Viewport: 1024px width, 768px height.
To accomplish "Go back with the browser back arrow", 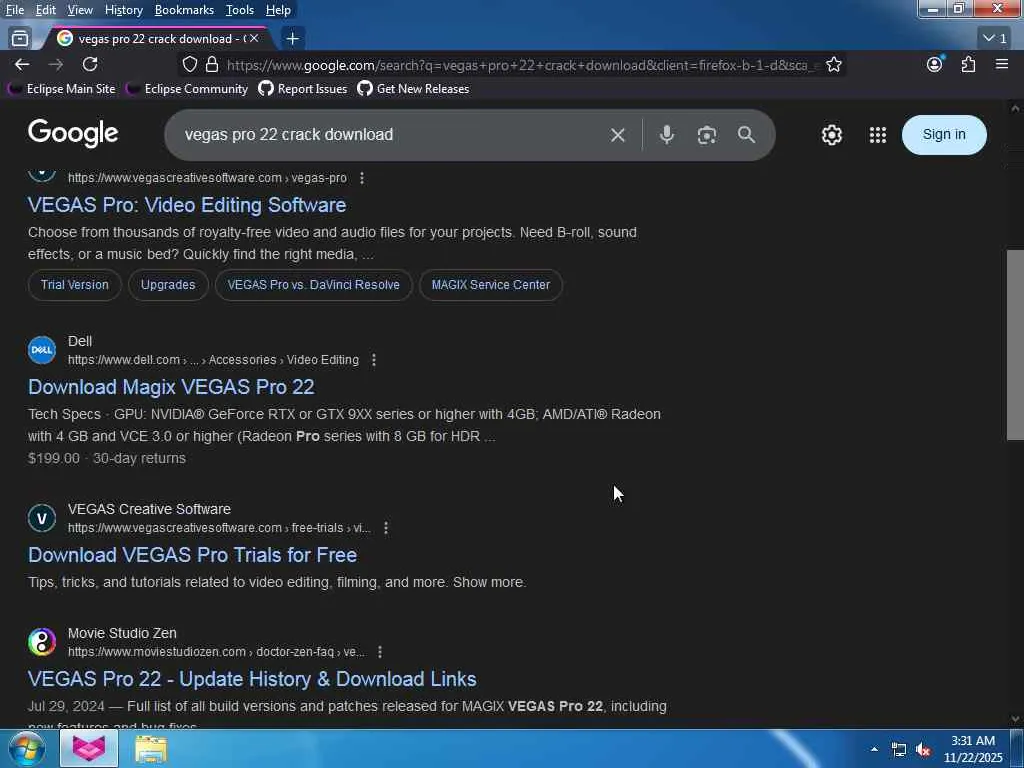I will click(22, 65).
